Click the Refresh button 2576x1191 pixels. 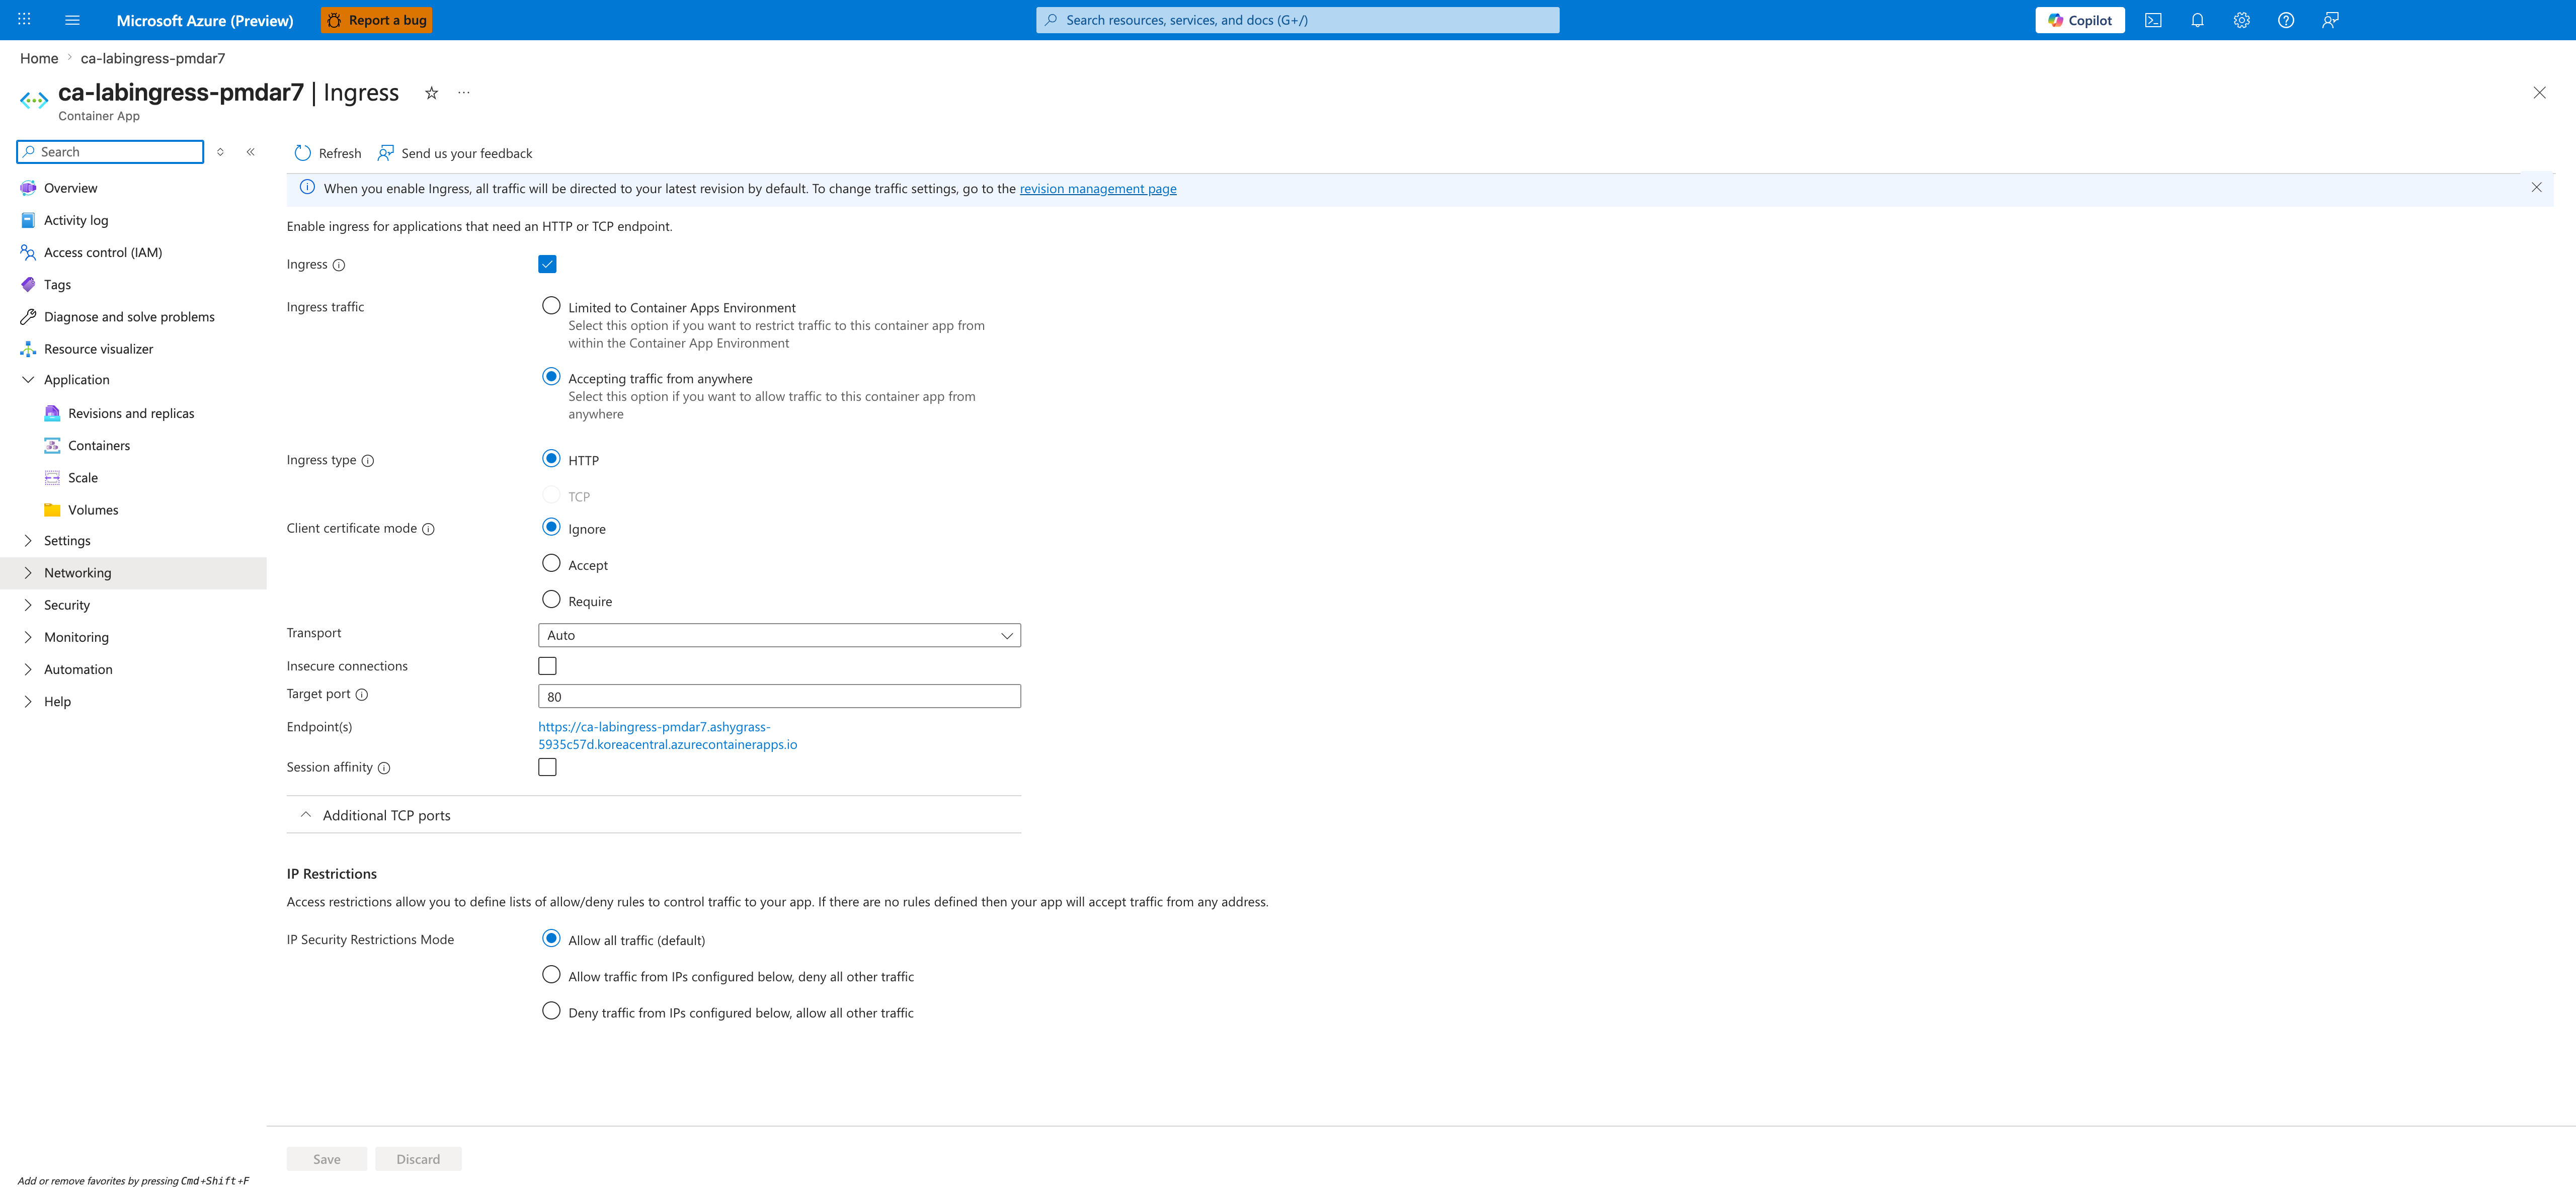pyautogui.click(x=327, y=153)
